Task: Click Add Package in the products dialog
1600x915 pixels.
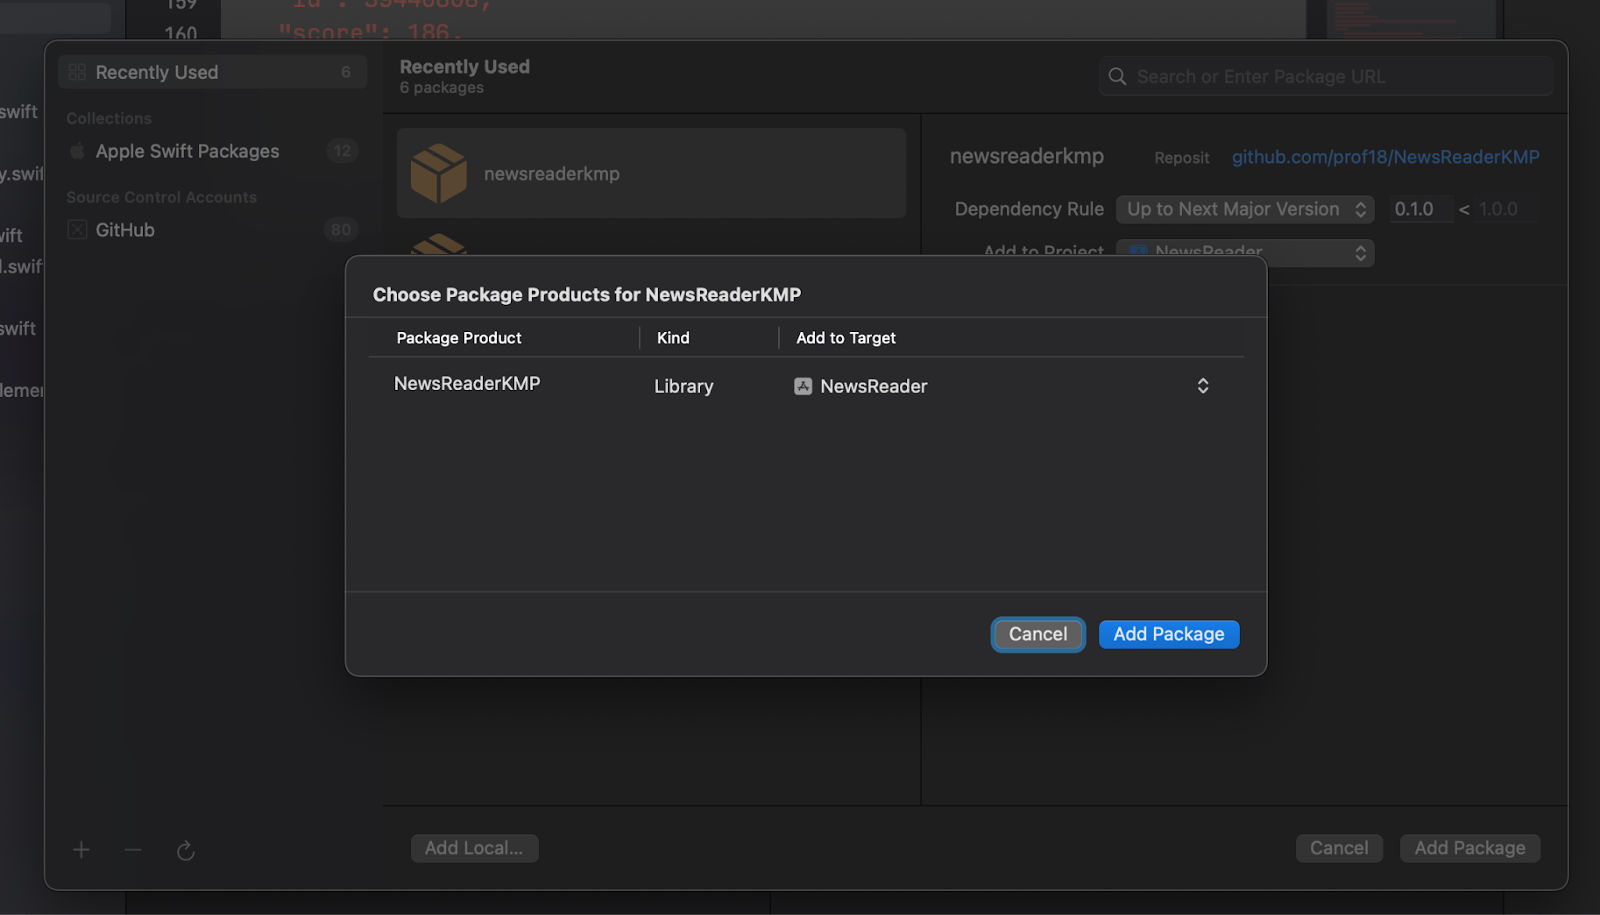Action: pyautogui.click(x=1168, y=634)
